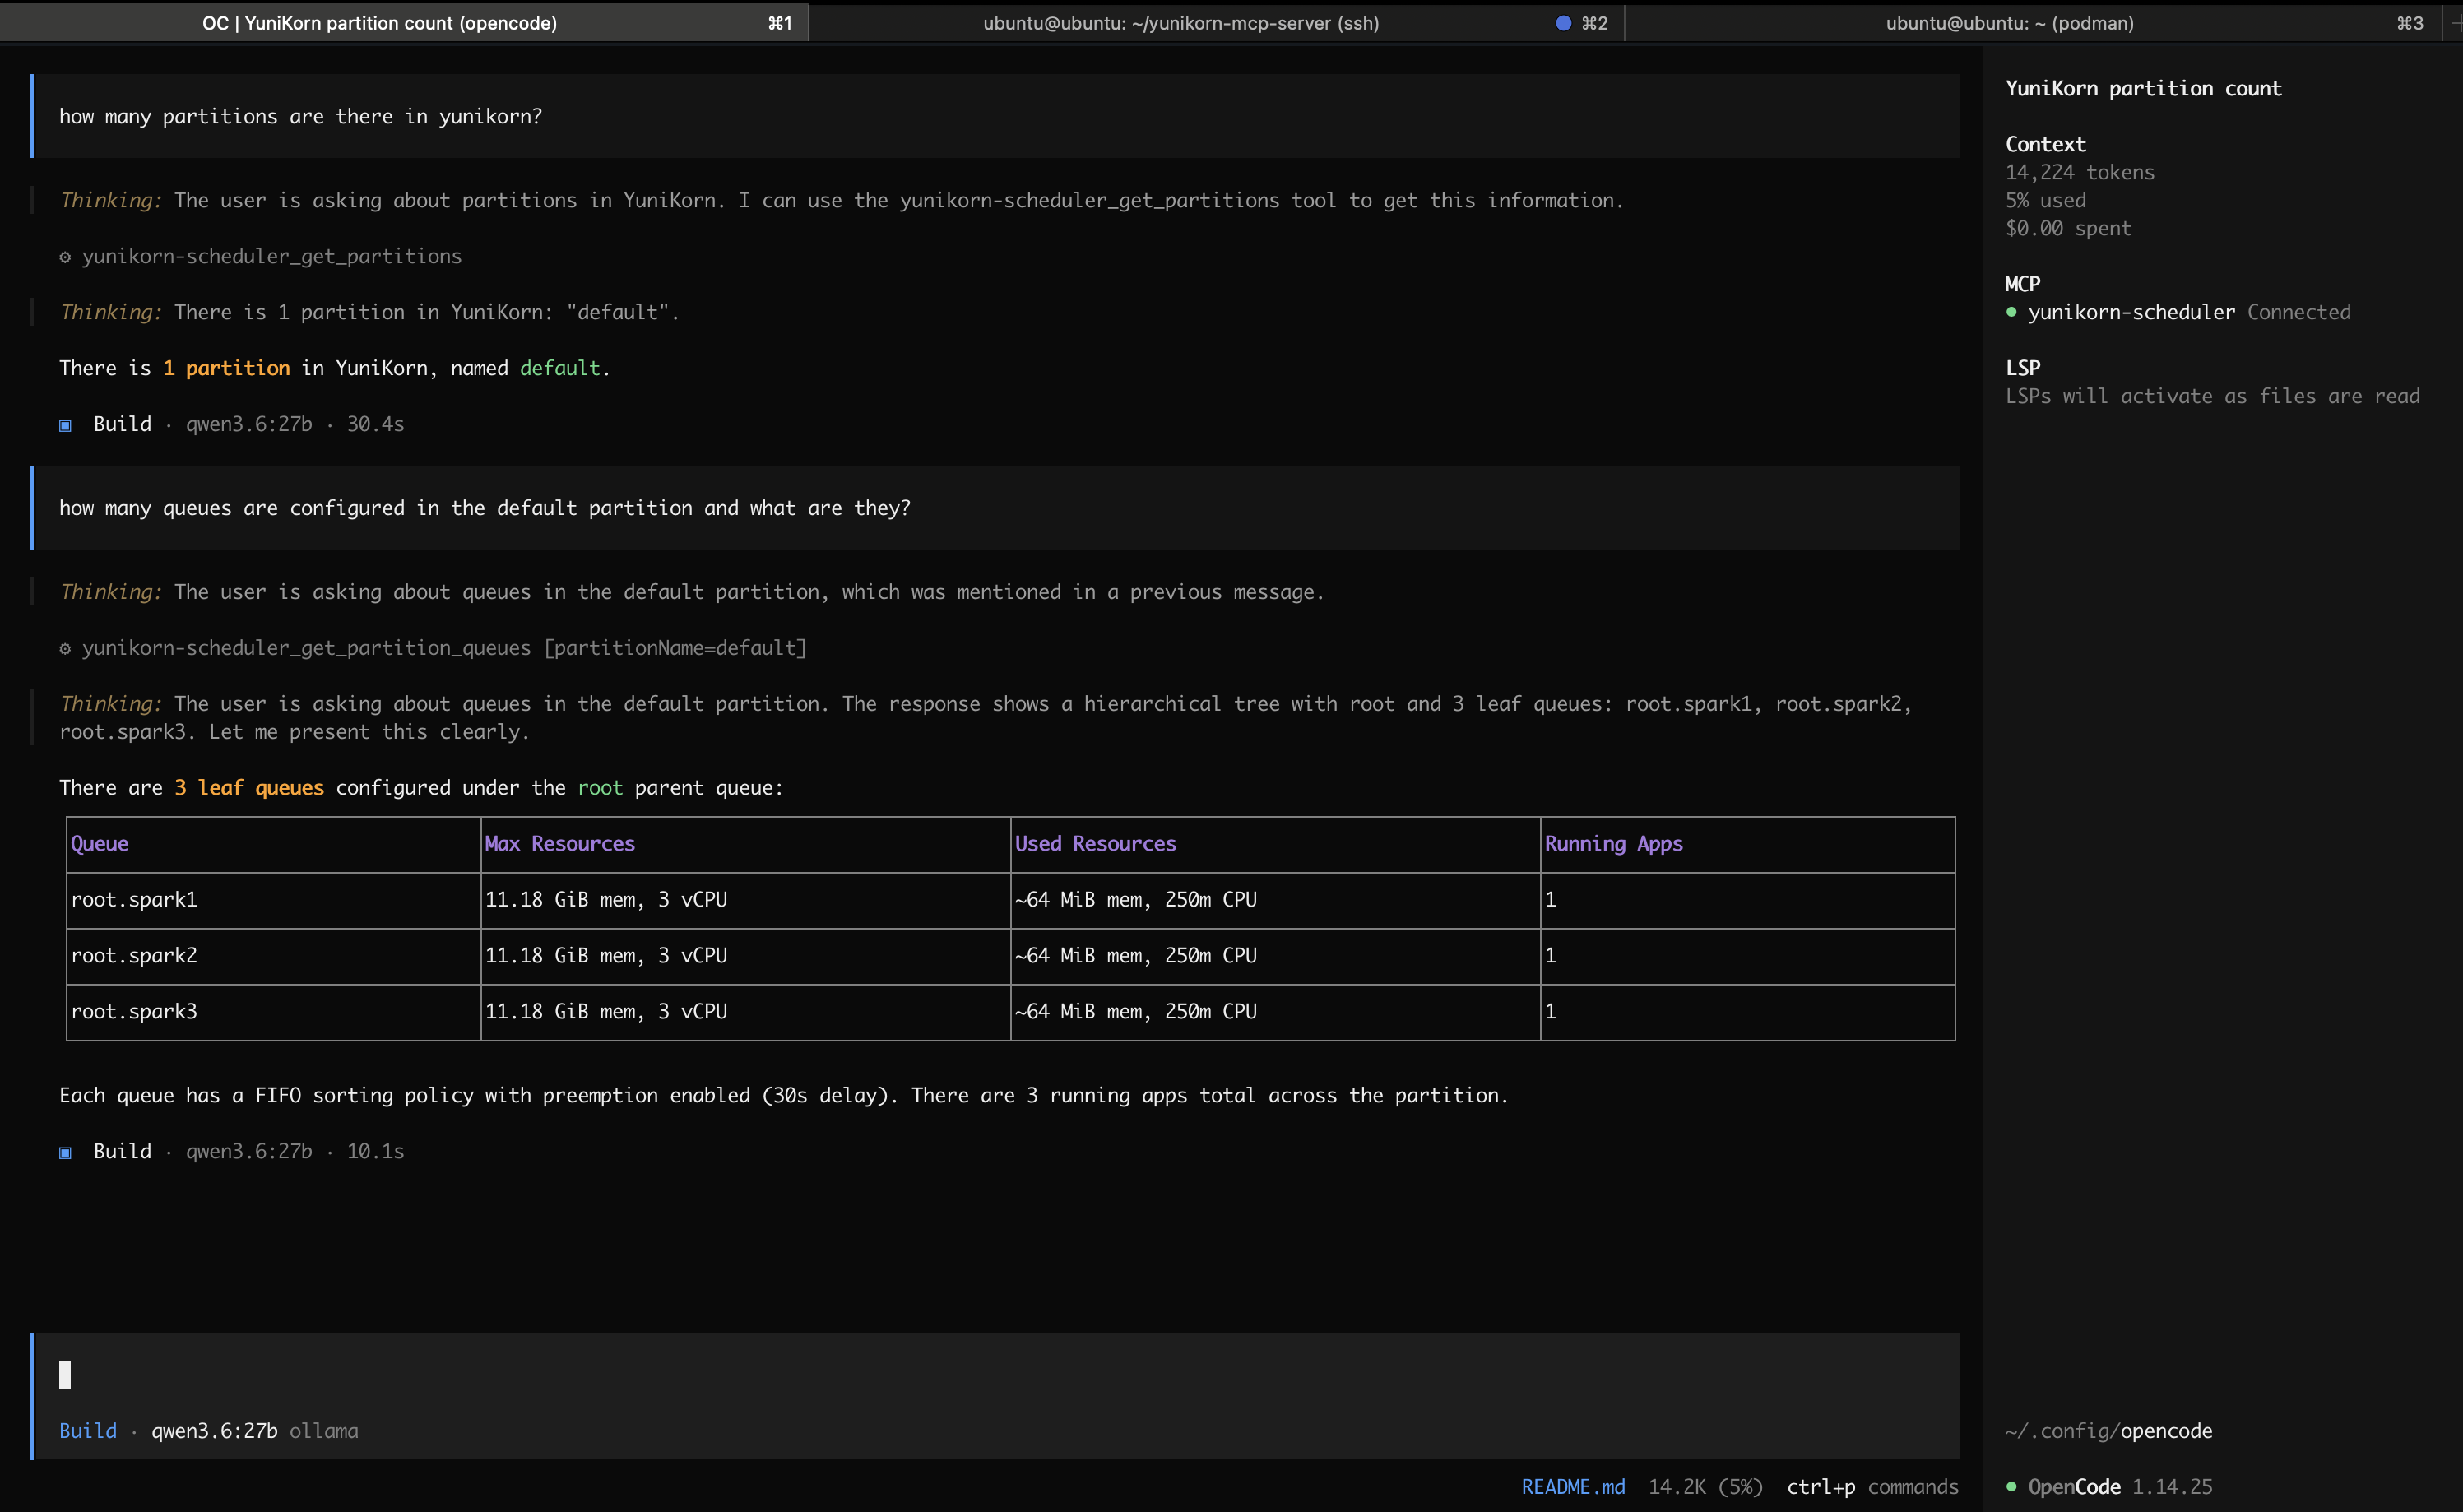Select the first user message about partitions
This screenshot has height=1512, width=2463.
995,116
